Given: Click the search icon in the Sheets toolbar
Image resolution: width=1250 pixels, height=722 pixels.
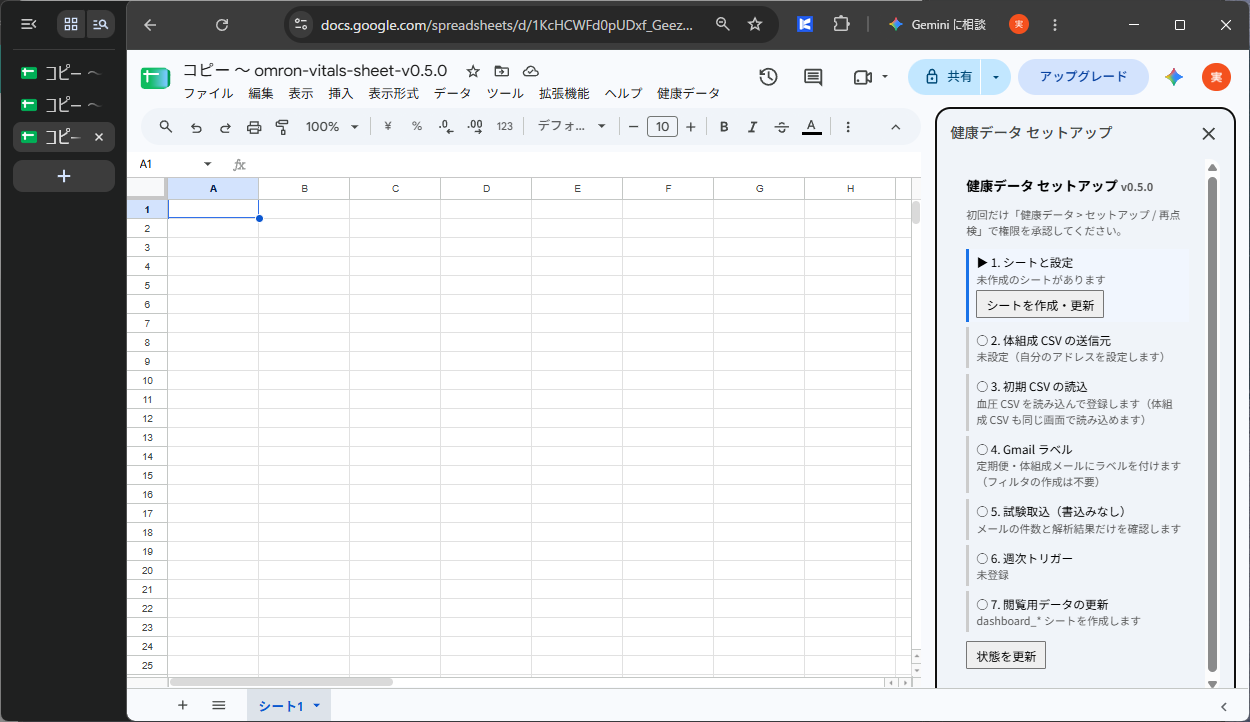Looking at the screenshot, I should tap(167, 127).
